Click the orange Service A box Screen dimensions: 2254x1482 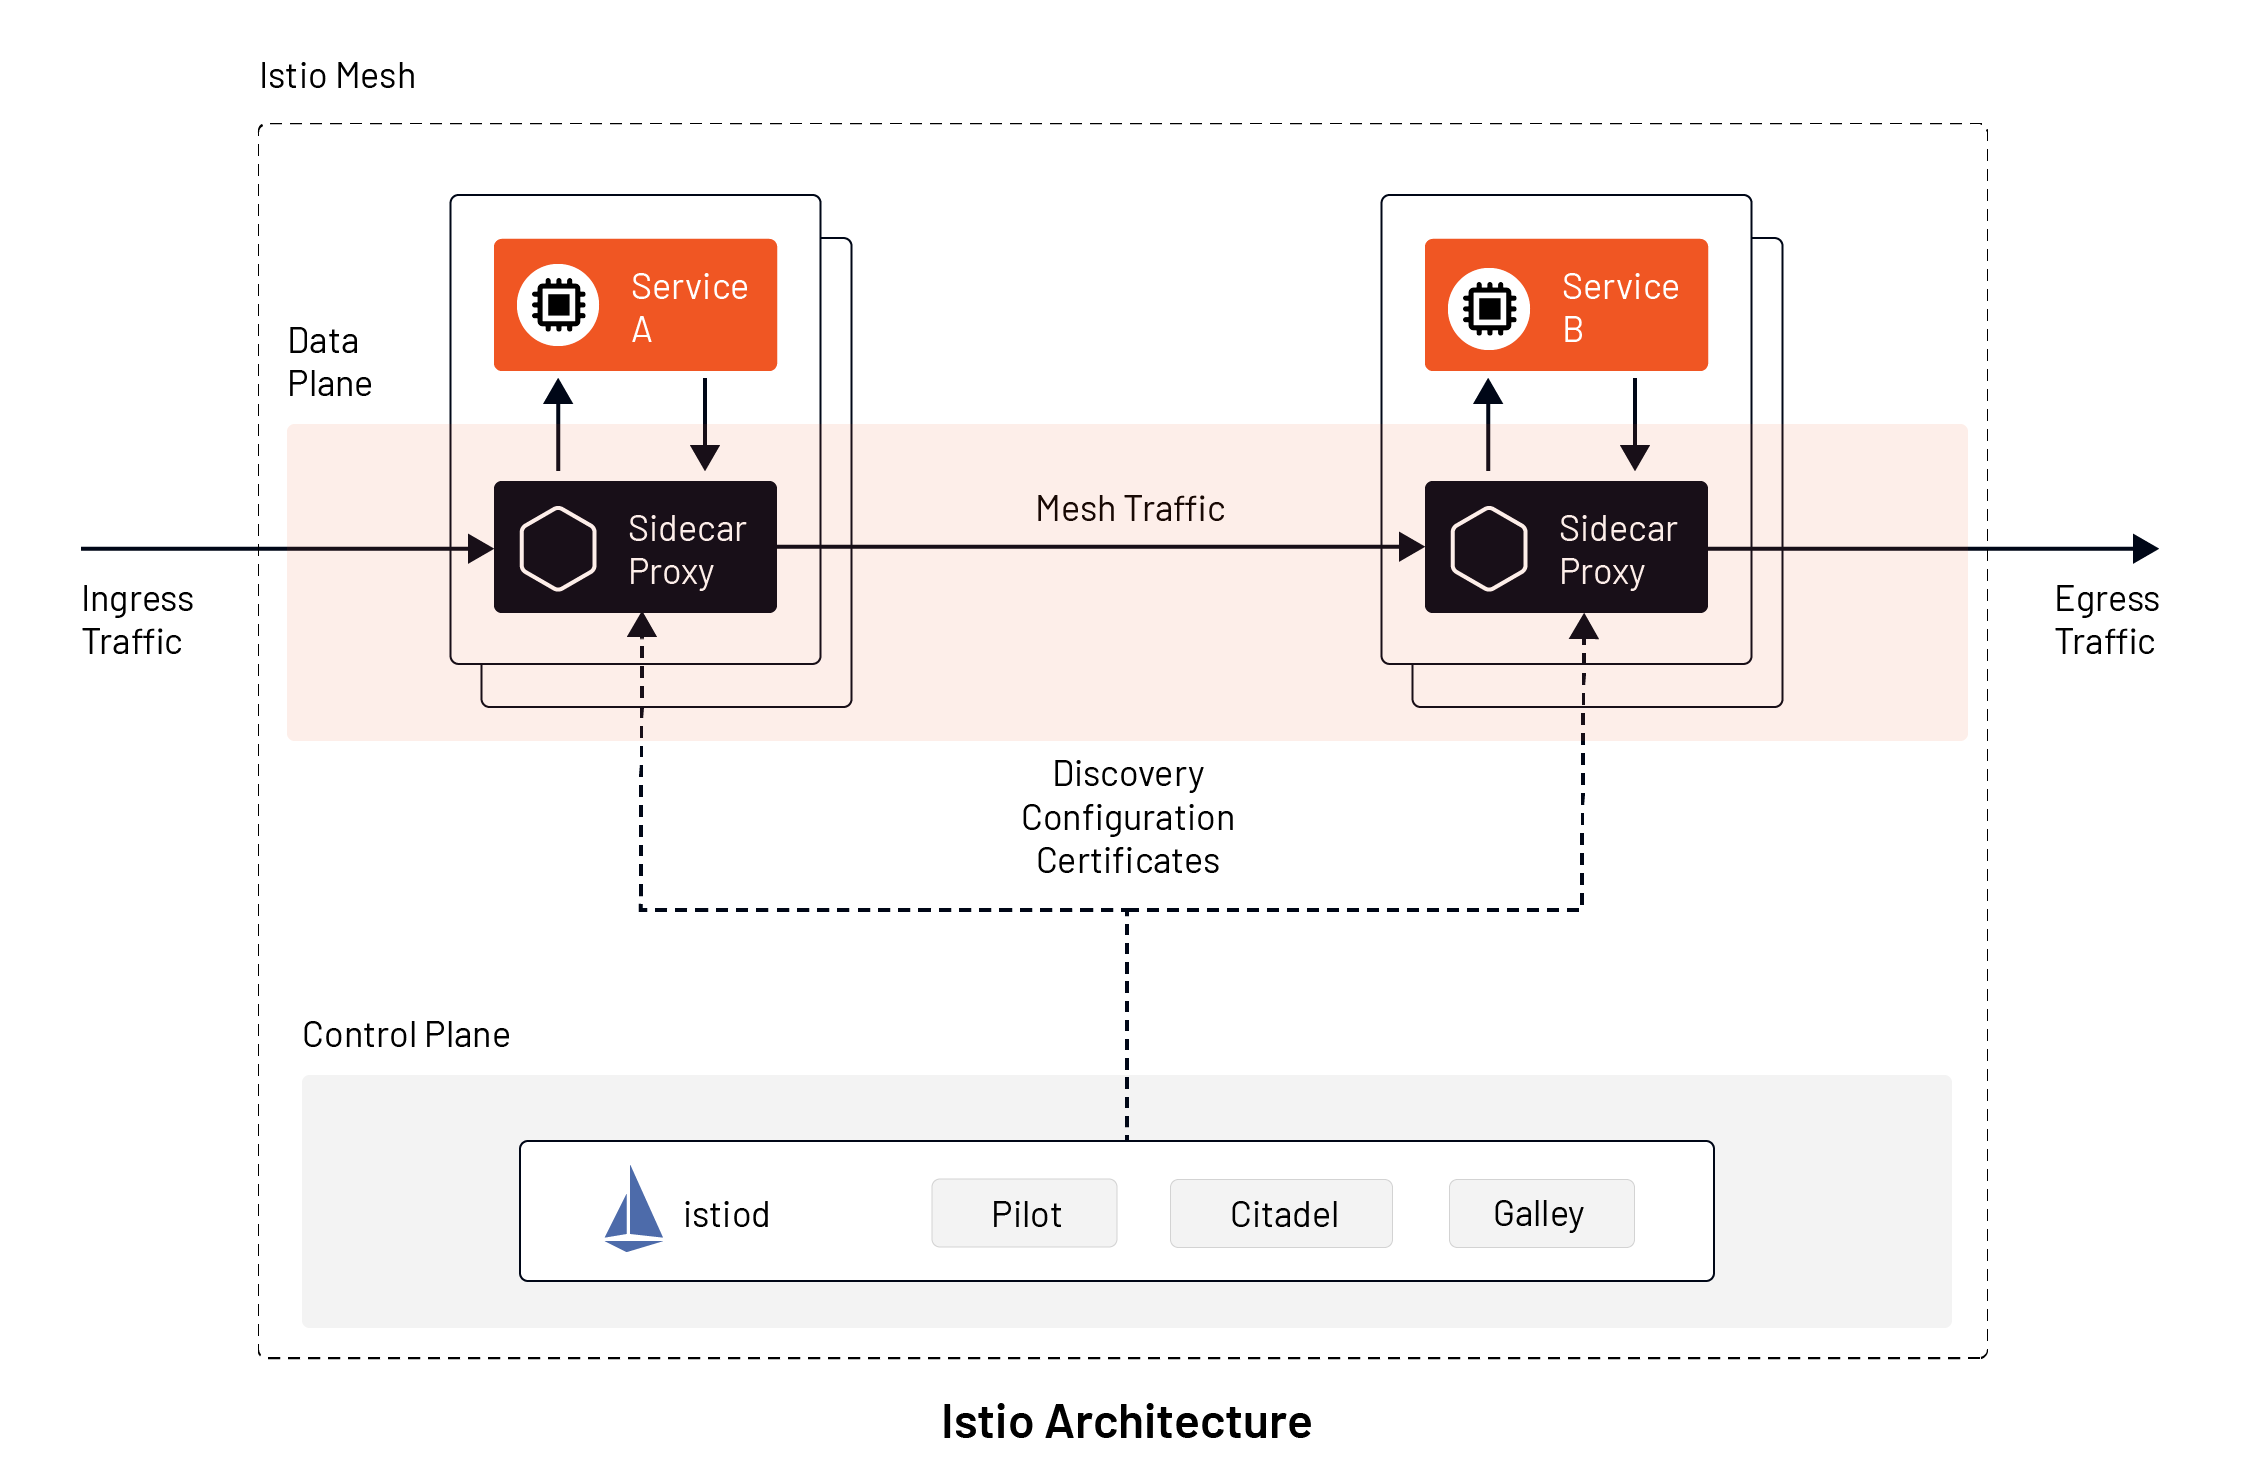[x=635, y=305]
